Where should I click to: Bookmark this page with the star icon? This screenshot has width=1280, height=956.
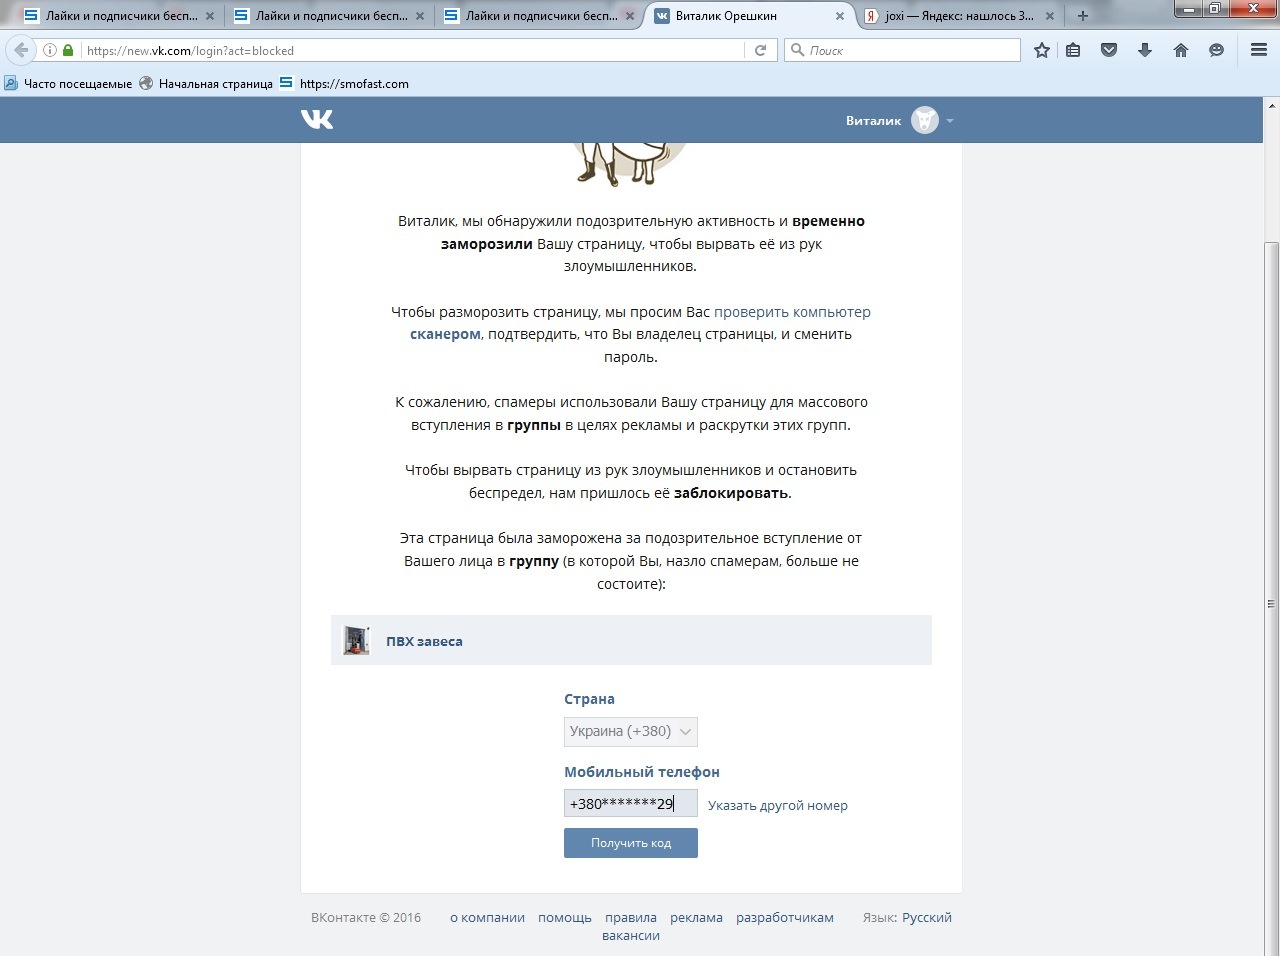click(1042, 50)
